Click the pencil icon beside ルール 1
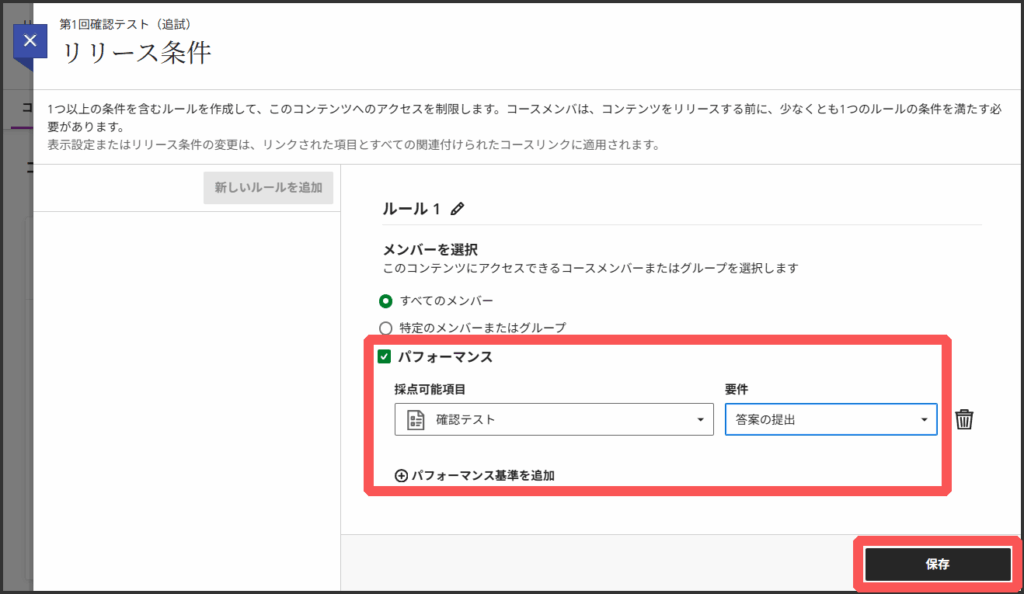The image size is (1024, 594). (458, 209)
